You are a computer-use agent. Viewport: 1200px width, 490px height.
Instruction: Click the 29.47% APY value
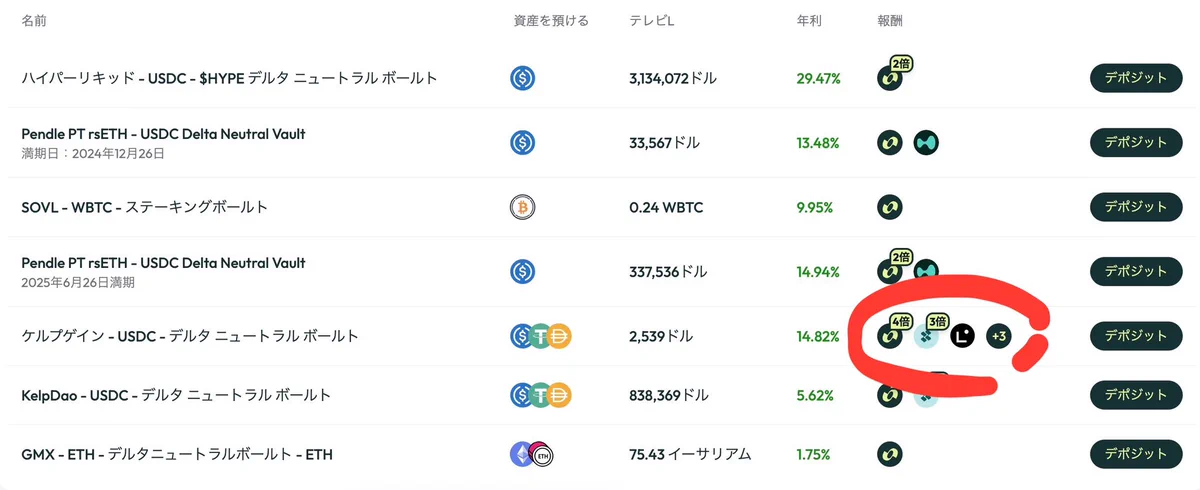pos(818,78)
